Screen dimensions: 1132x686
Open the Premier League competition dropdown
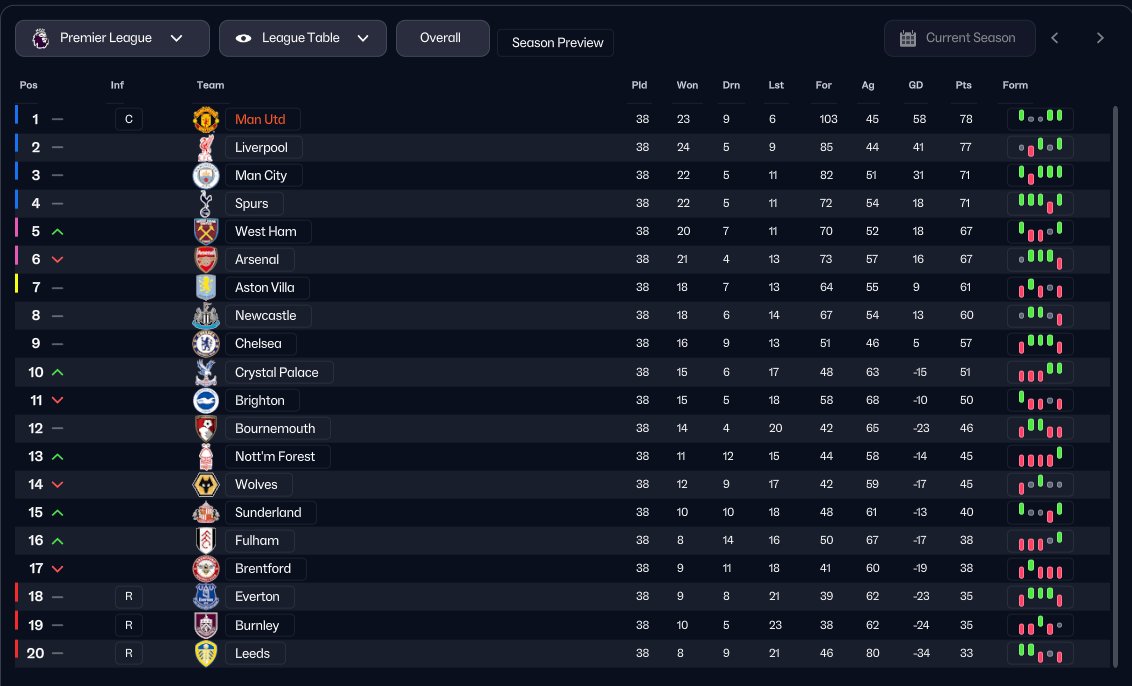coord(112,38)
